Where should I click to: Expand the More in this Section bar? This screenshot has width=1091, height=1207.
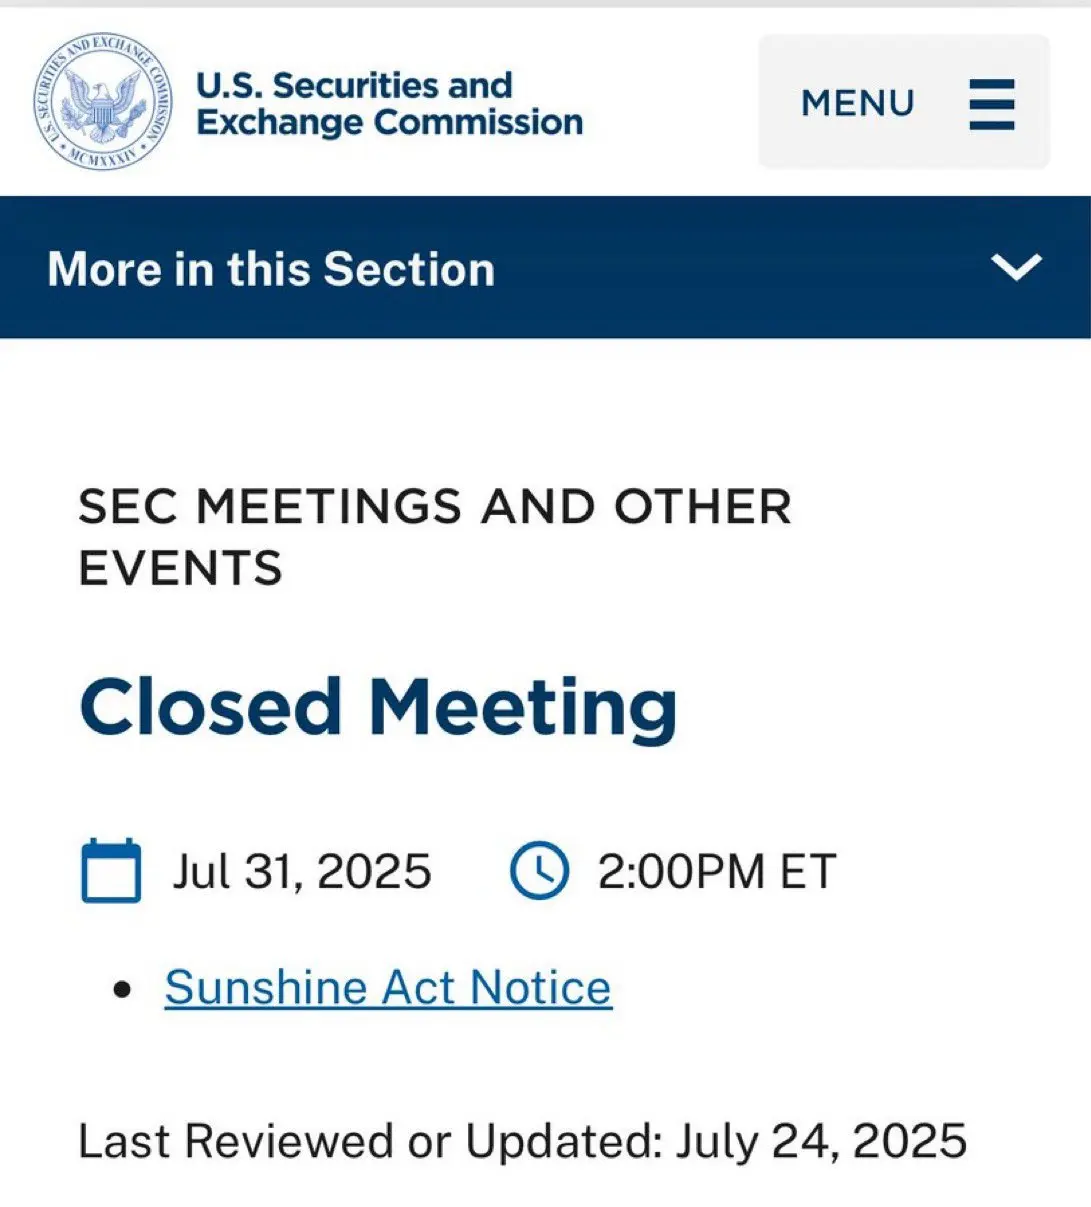(545, 268)
